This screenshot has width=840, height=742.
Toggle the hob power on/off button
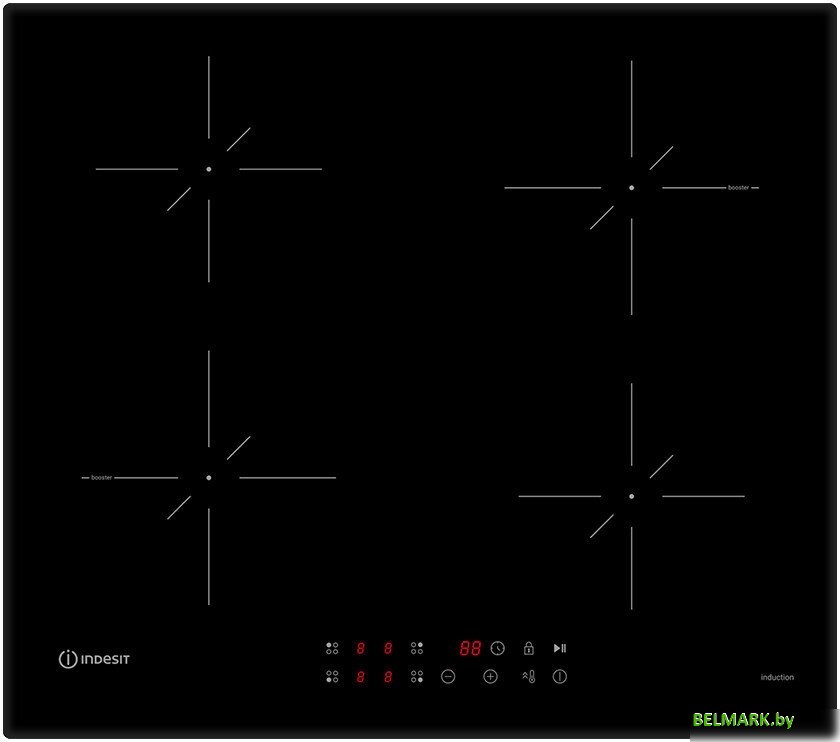click(560, 677)
